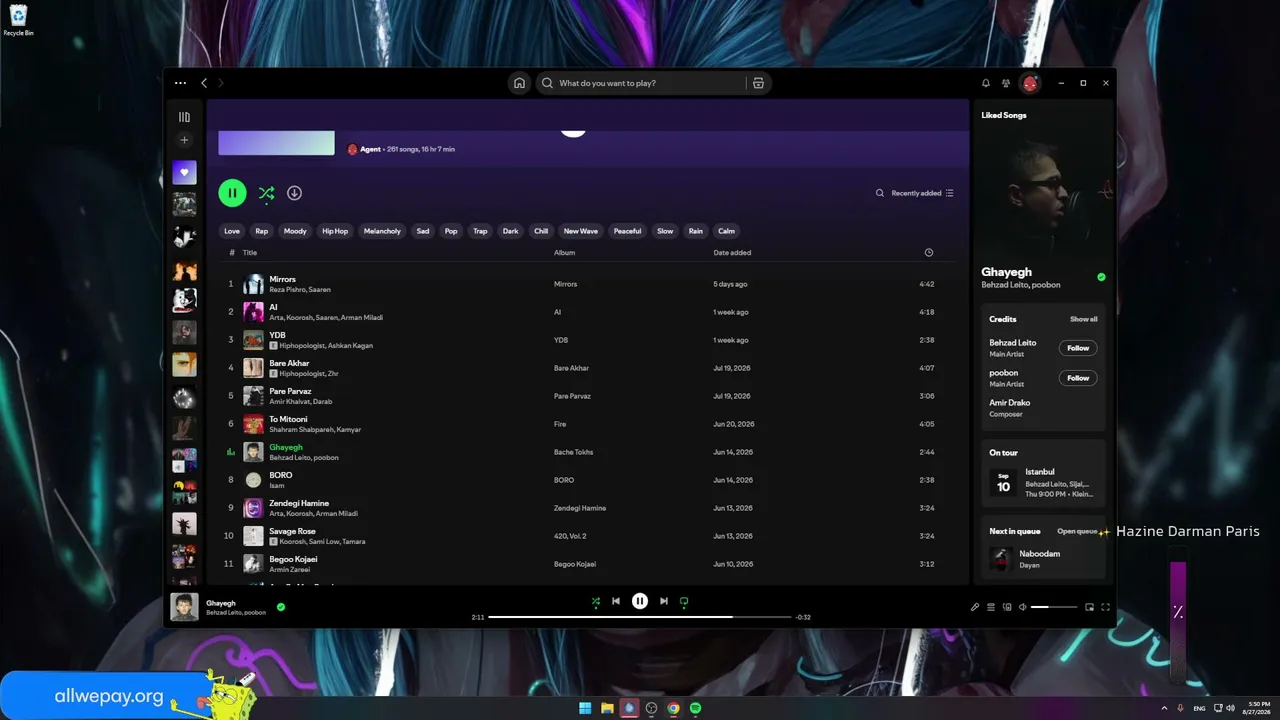Screen dimensions: 1280x720
Task: Create a new playlist with plus icon
Action: 184,140
